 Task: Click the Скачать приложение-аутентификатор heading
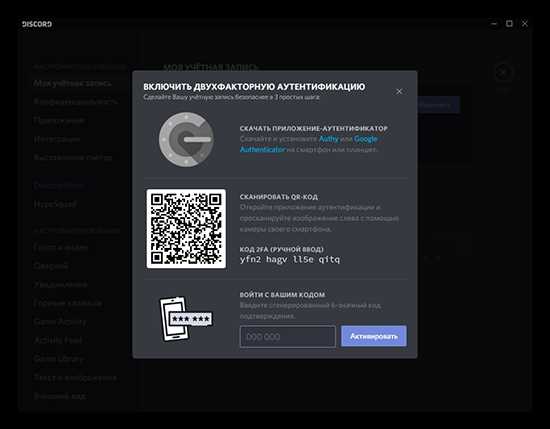pyautogui.click(x=314, y=128)
